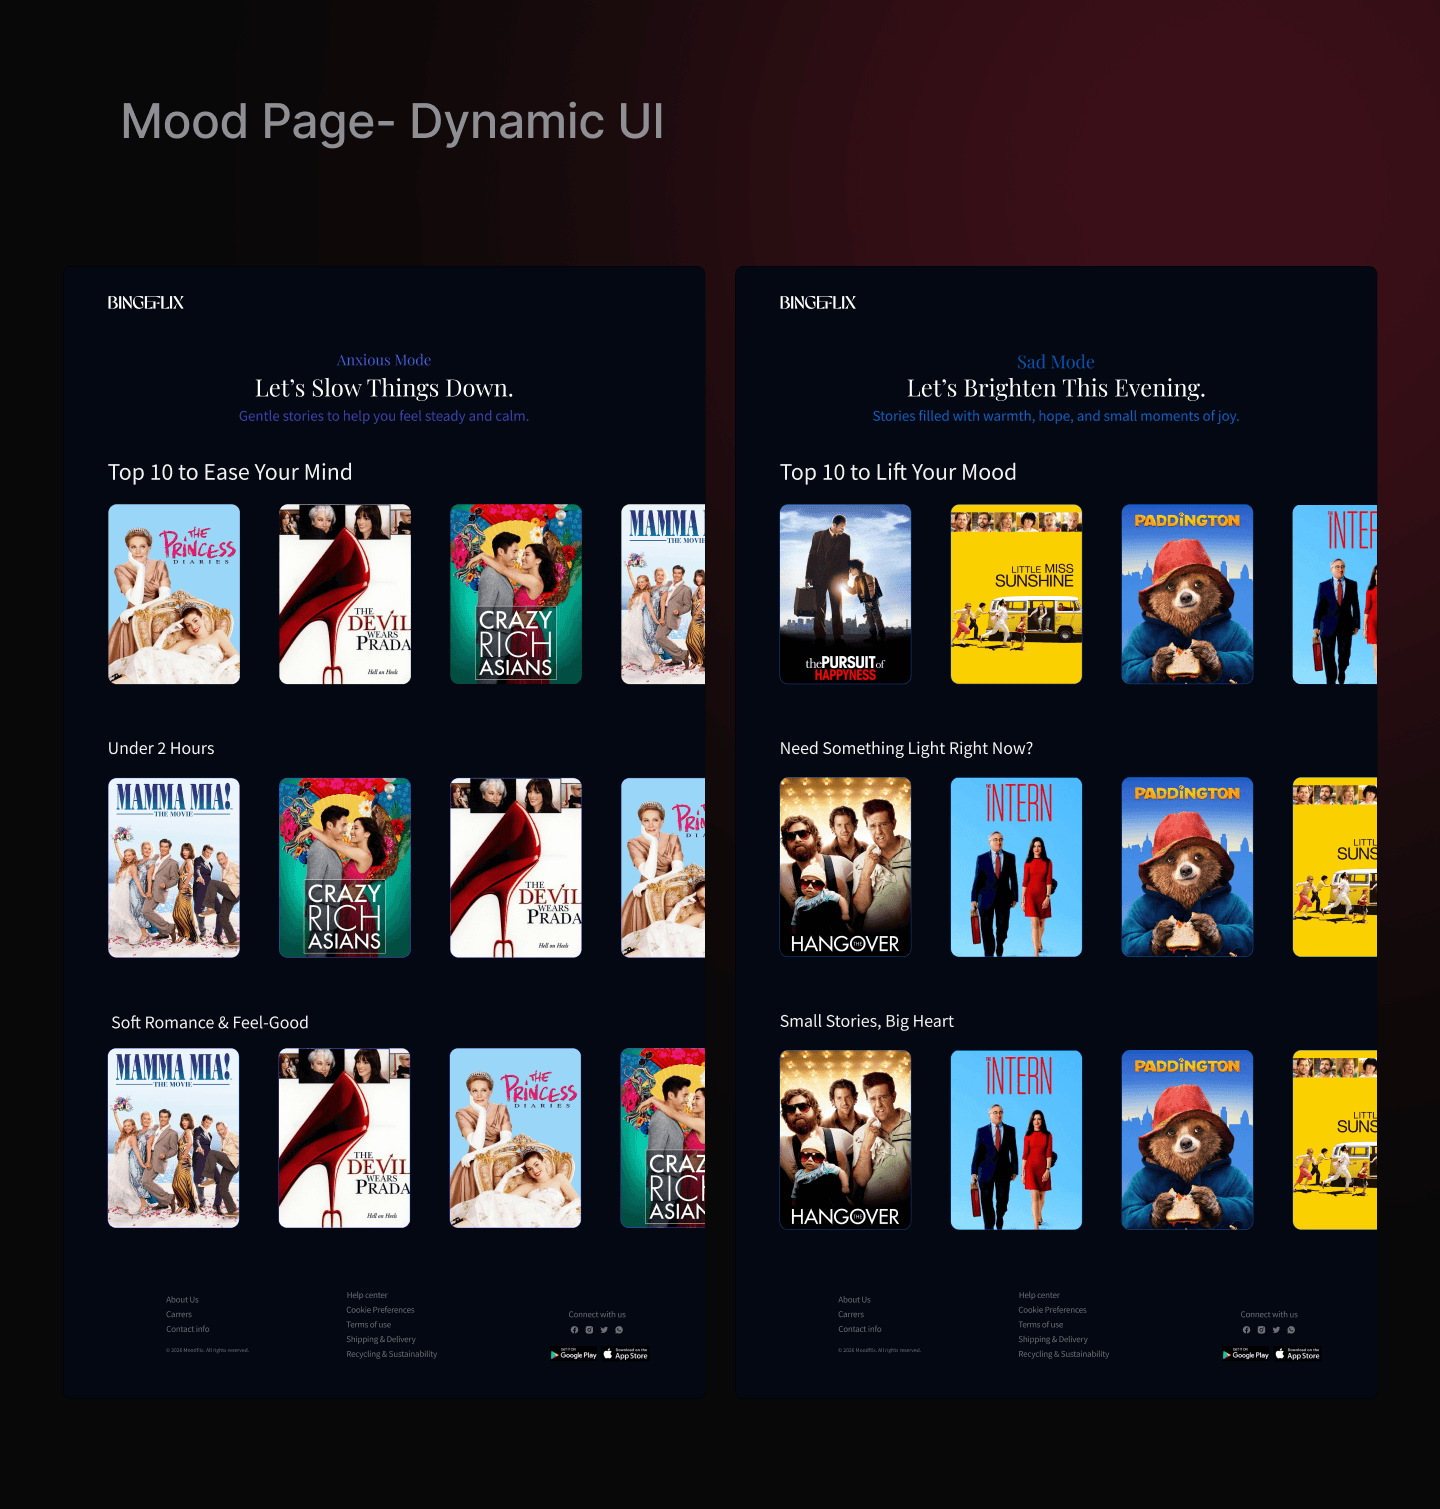Screen dimensions: 1440x1509
Task: Open WhatsApp icon in Sad Mode footer
Action: (1291, 1330)
